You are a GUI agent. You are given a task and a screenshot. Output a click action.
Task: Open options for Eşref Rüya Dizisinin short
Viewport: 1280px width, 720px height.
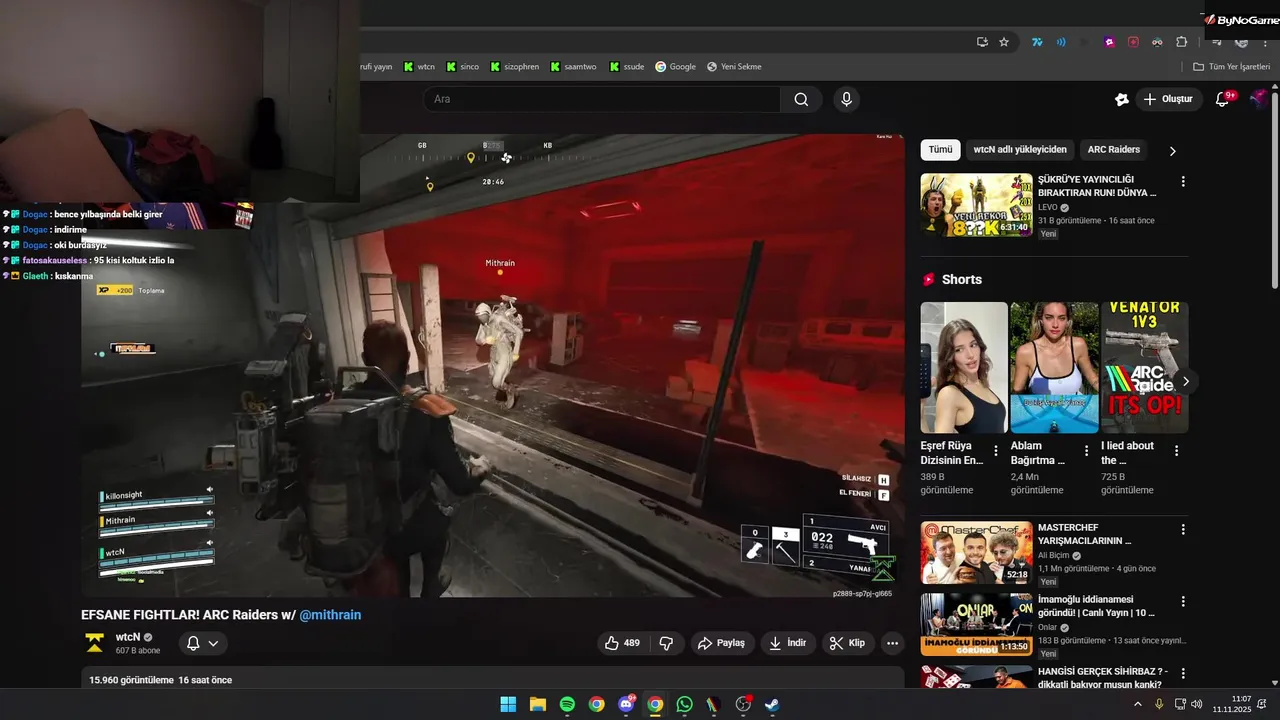pos(995,451)
